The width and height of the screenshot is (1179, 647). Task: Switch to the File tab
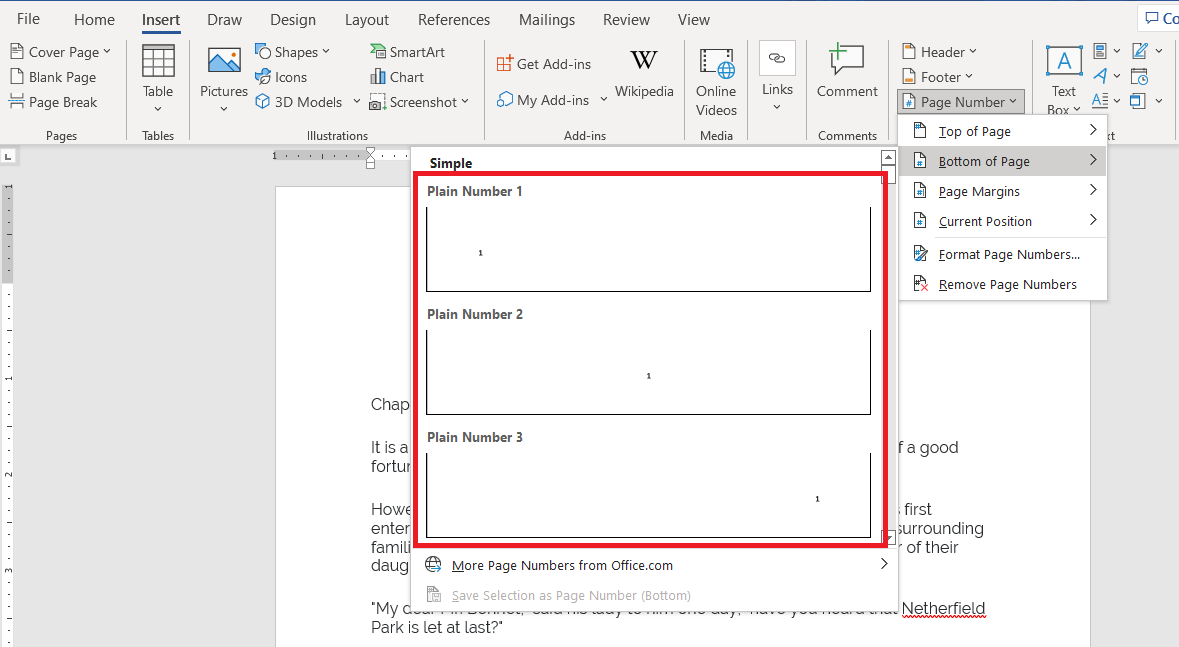tap(29, 20)
